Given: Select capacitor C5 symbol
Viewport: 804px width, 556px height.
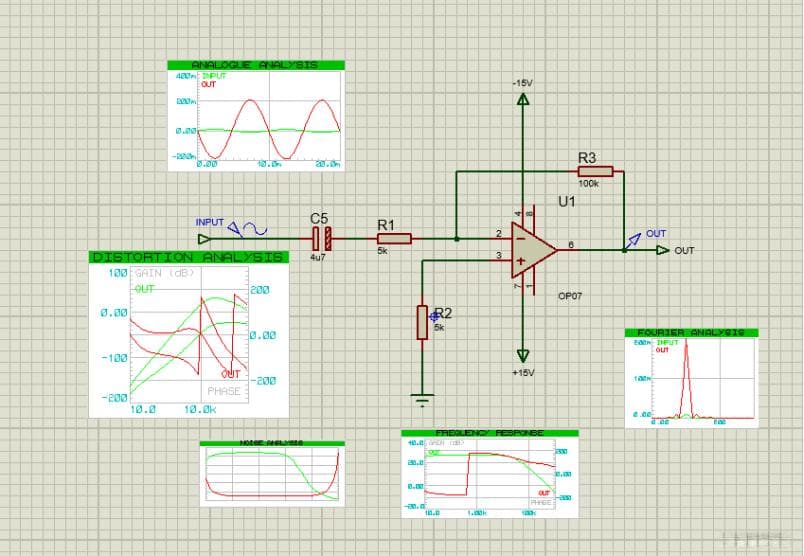Looking at the screenshot, I should (x=321, y=239).
